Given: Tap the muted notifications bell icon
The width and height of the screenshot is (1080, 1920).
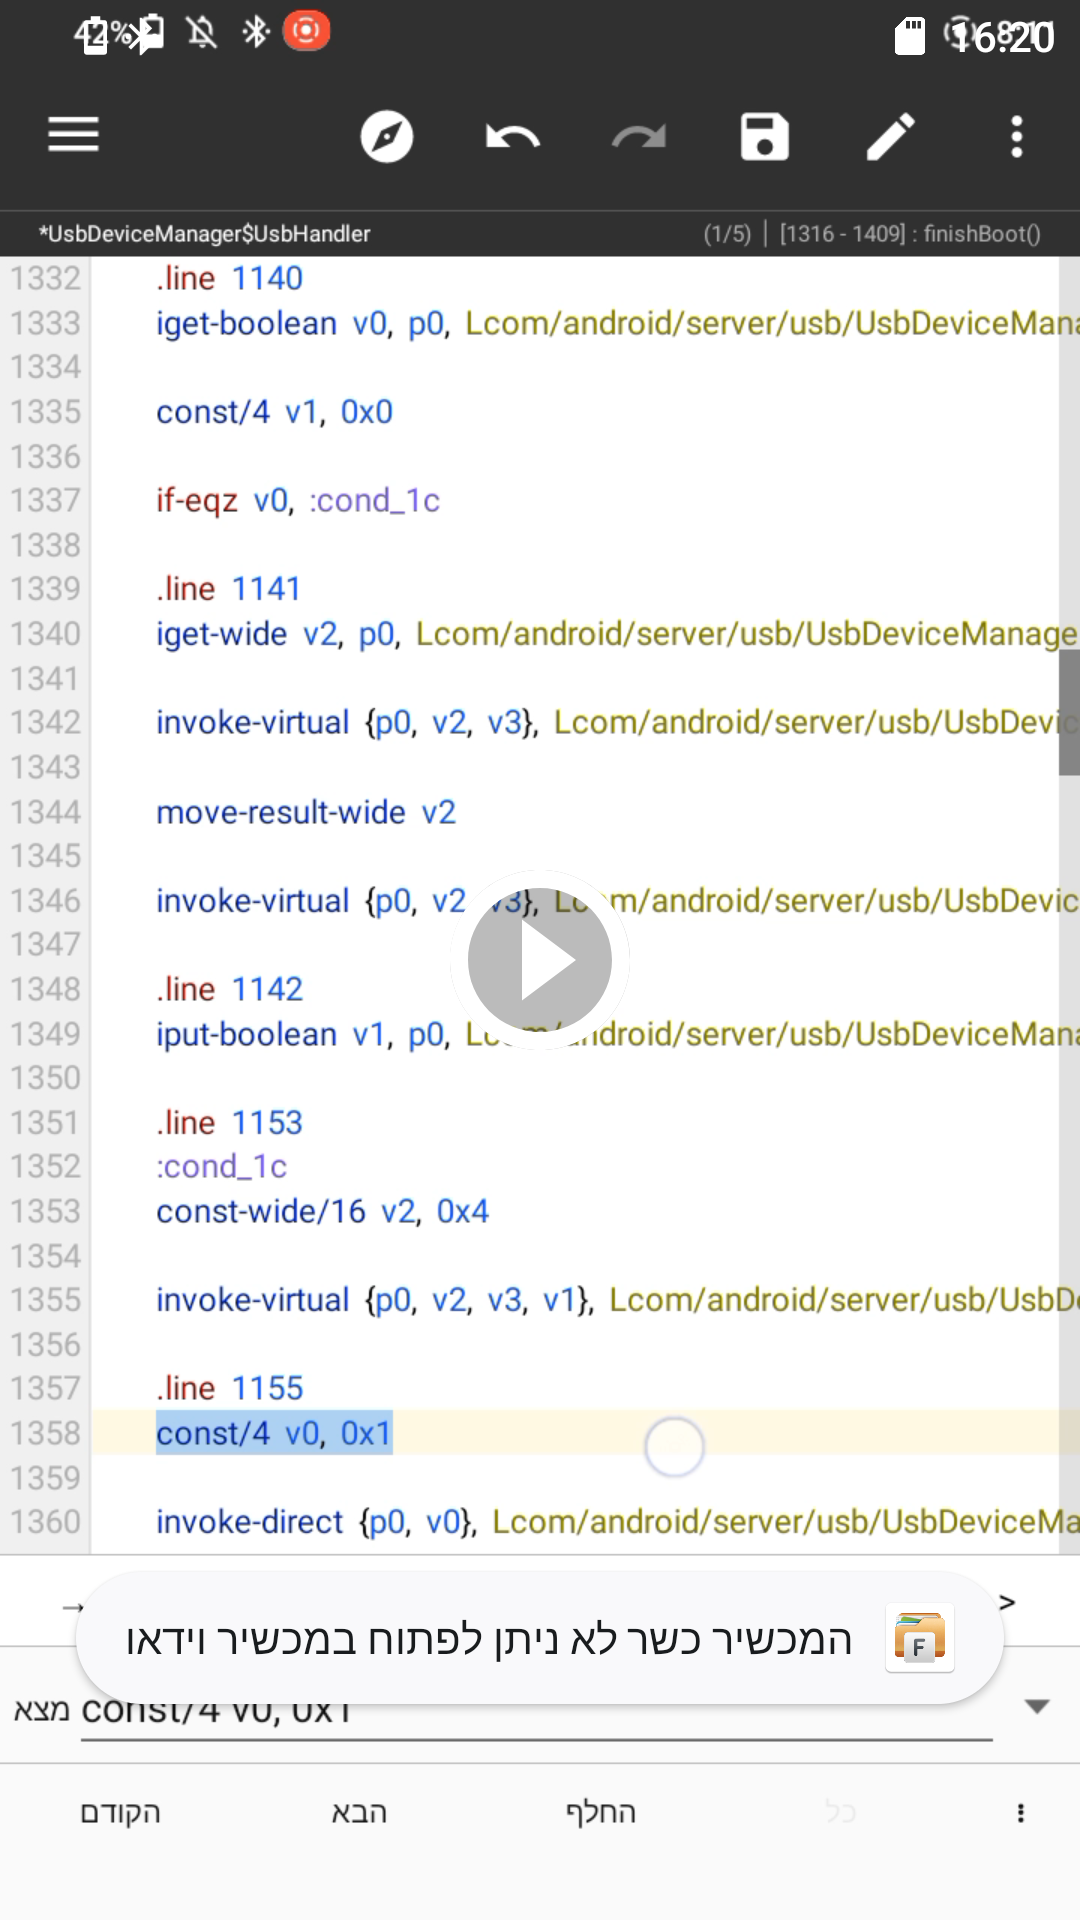Looking at the screenshot, I should pos(201,33).
